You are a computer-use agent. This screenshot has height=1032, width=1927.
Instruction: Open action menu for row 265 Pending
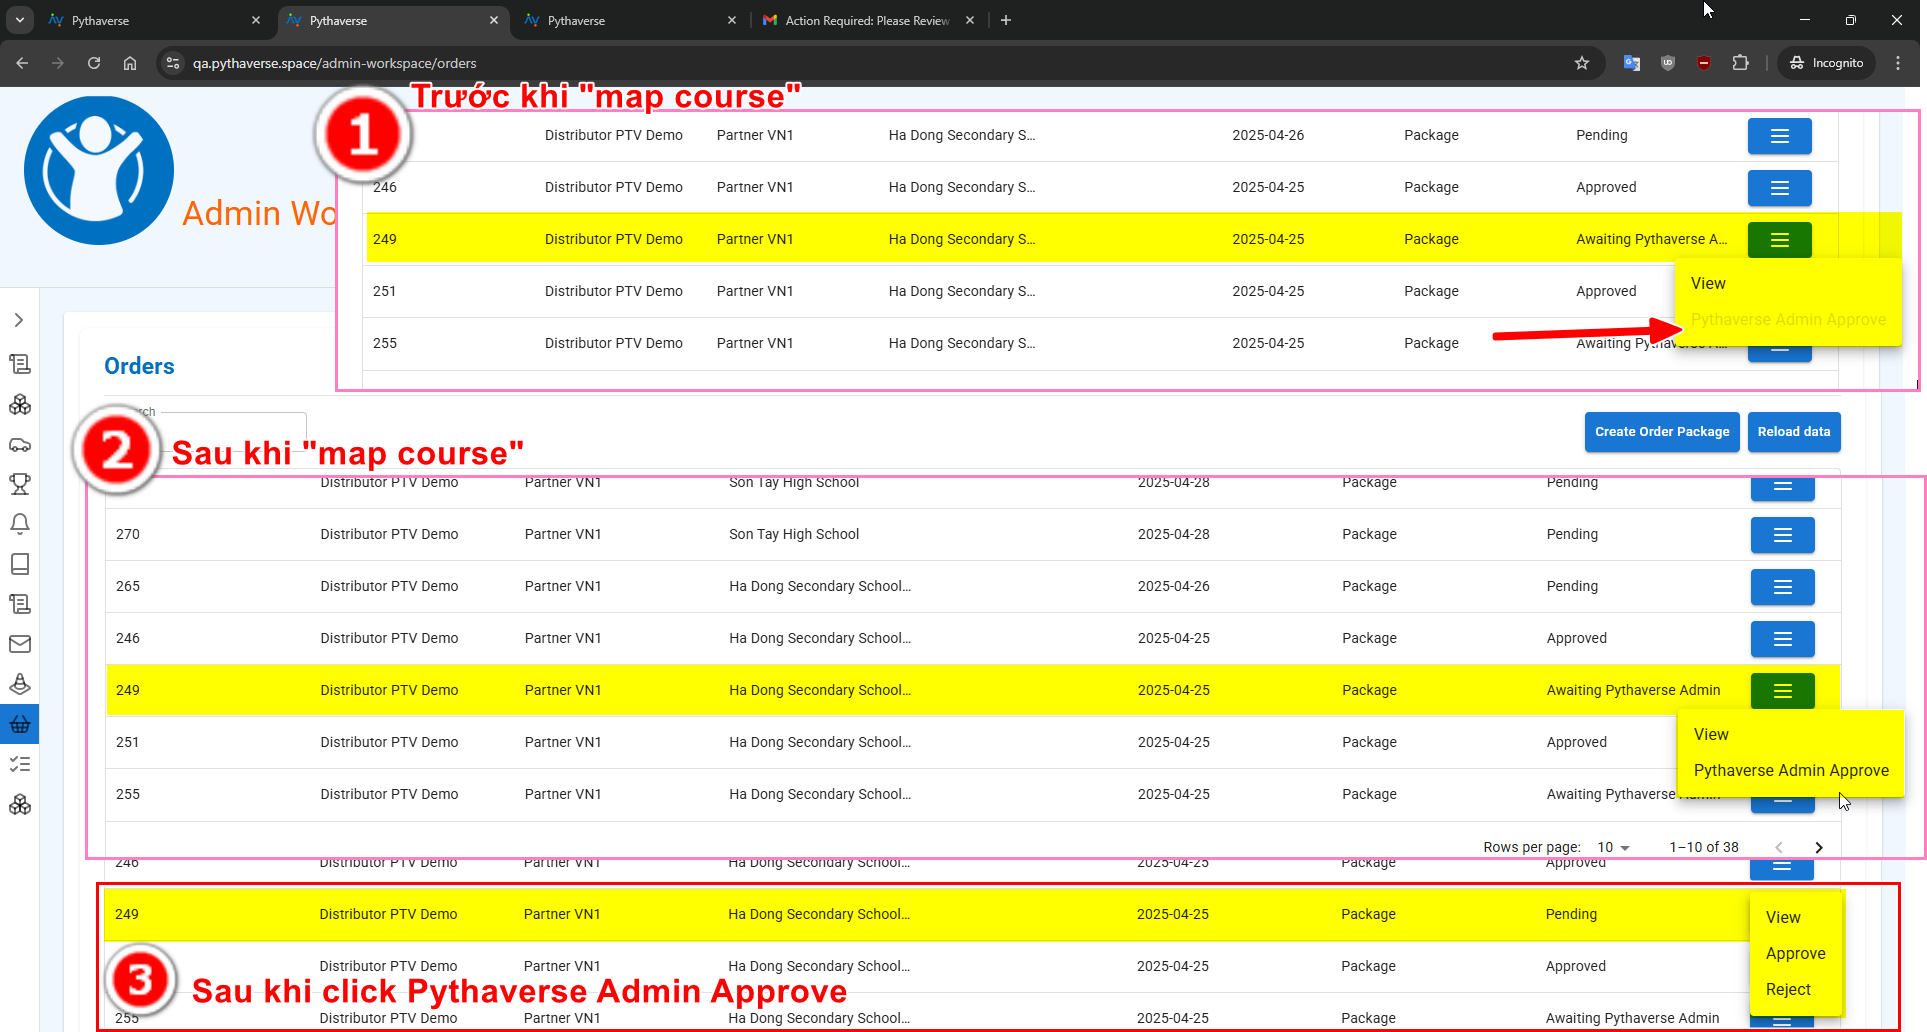pyautogui.click(x=1782, y=587)
